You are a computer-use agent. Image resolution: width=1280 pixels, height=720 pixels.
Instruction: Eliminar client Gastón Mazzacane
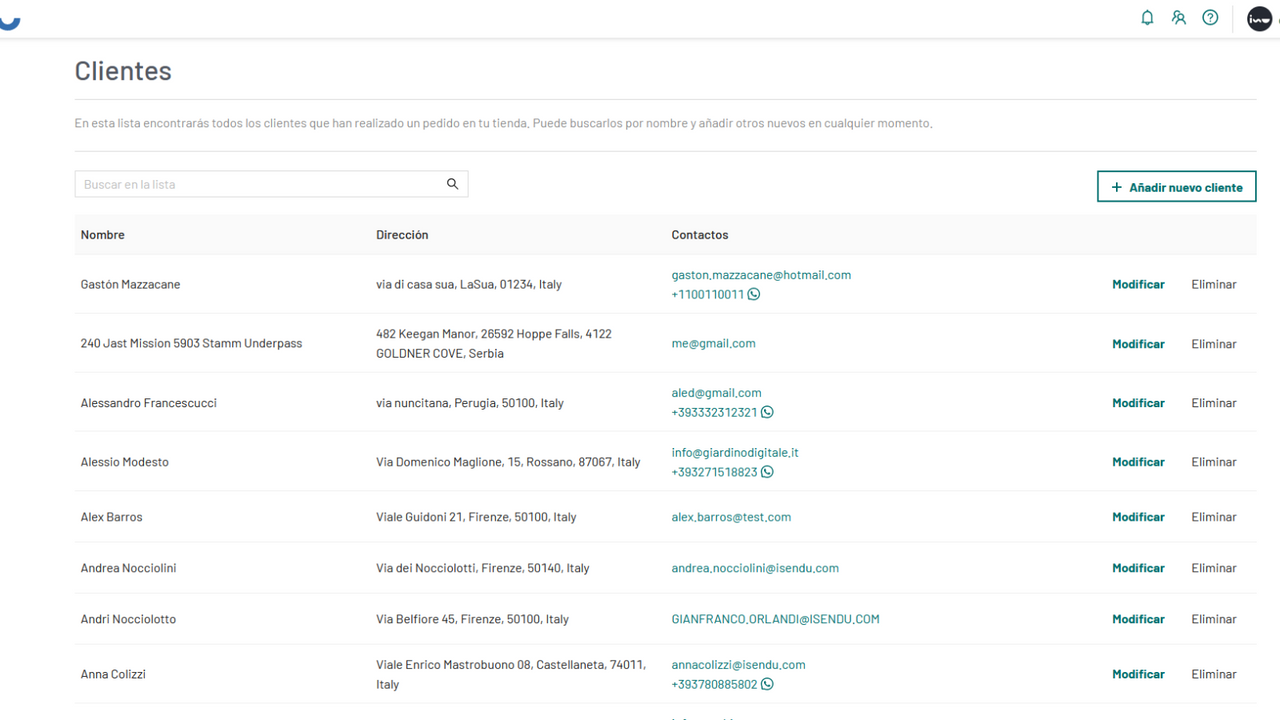coord(1214,284)
